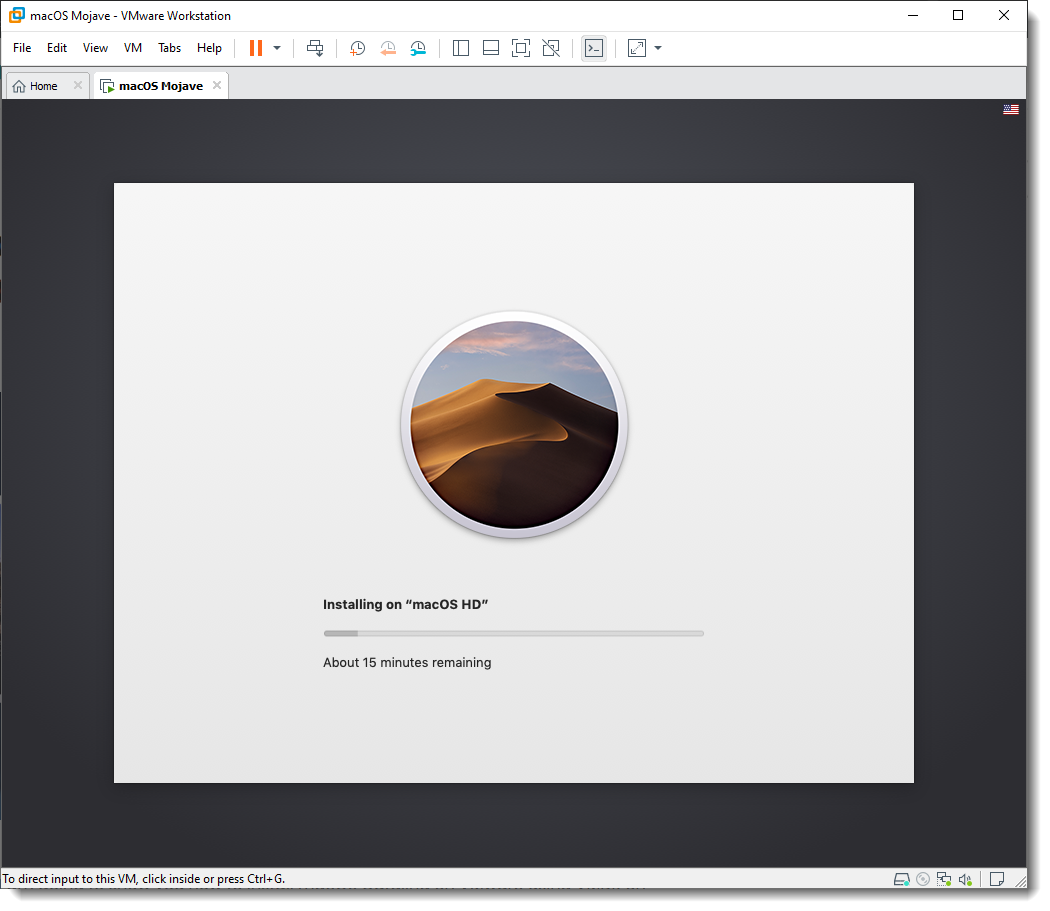Open the VM menu
Image resolution: width=1050 pixels, height=911 pixels.
click(133, 48)
